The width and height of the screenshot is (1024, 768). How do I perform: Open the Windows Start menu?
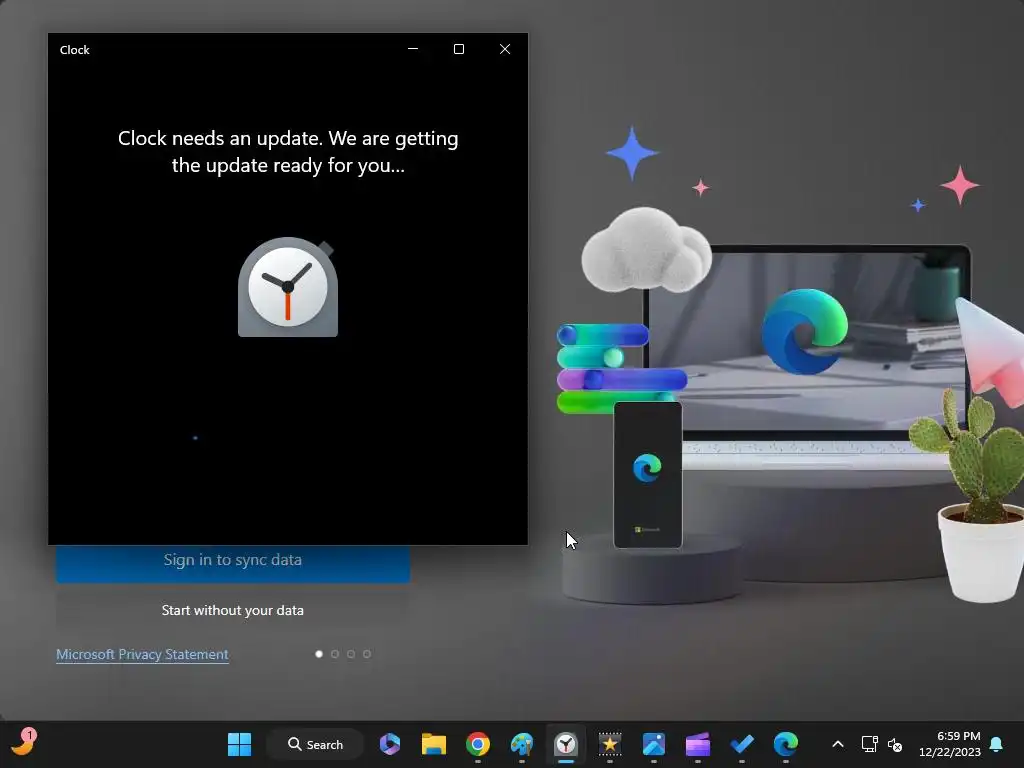239,744
